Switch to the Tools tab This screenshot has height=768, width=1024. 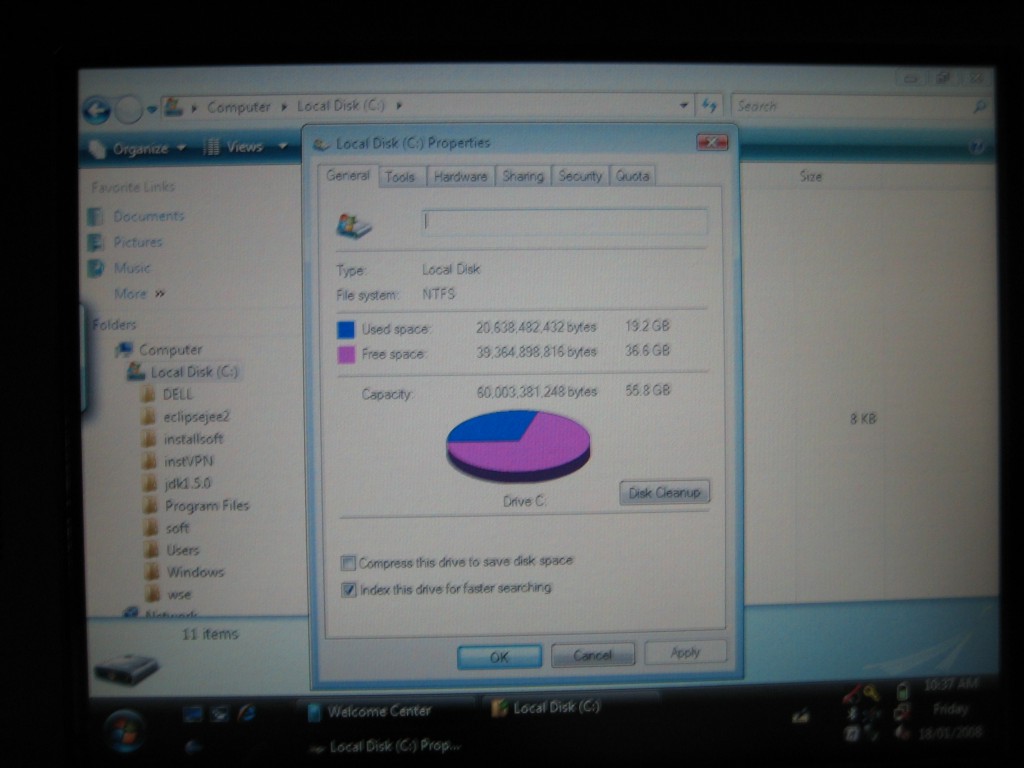coord(400,177)
